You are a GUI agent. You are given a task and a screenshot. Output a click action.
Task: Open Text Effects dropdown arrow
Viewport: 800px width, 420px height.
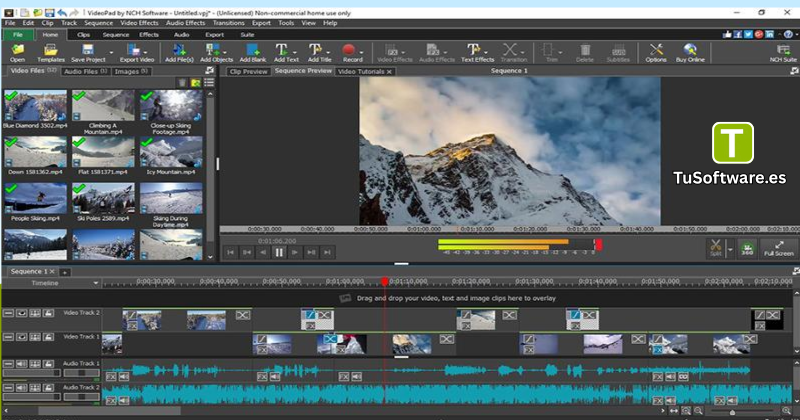tap(485, 52)
